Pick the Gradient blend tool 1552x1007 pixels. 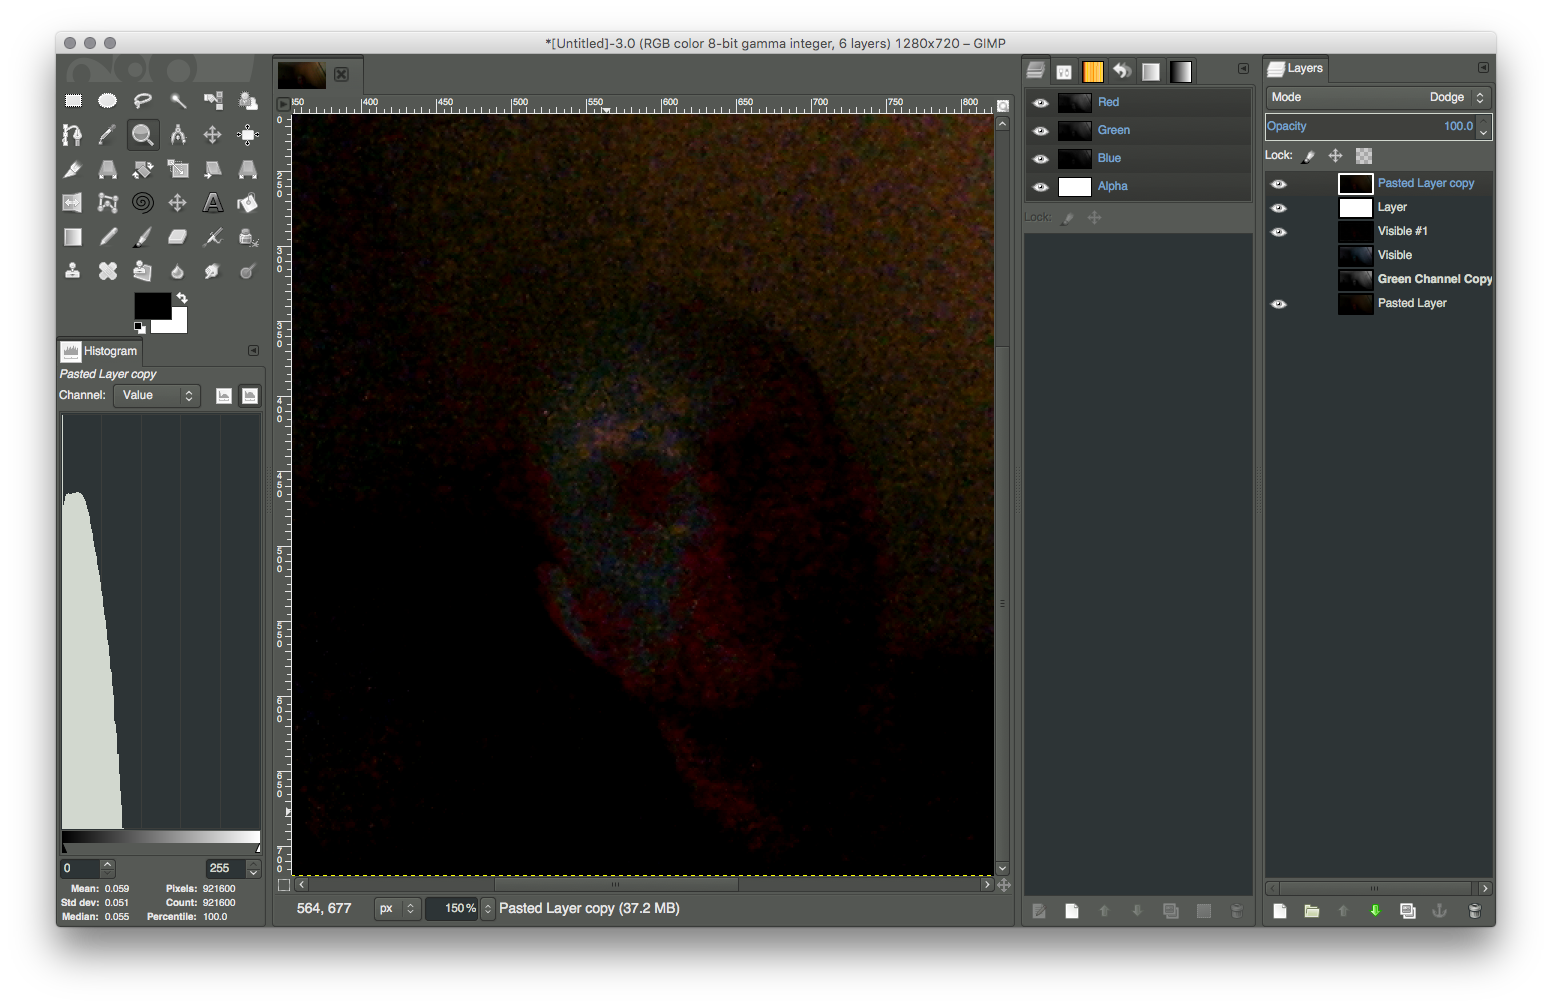tap(73, 237)
